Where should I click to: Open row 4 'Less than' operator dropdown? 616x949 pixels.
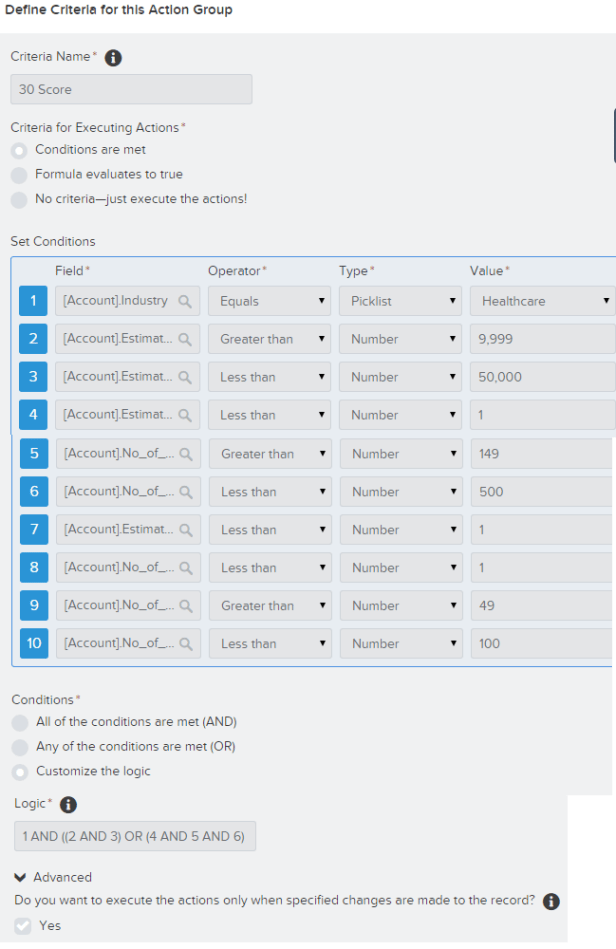pyautogui.click(x=269, y=415)
